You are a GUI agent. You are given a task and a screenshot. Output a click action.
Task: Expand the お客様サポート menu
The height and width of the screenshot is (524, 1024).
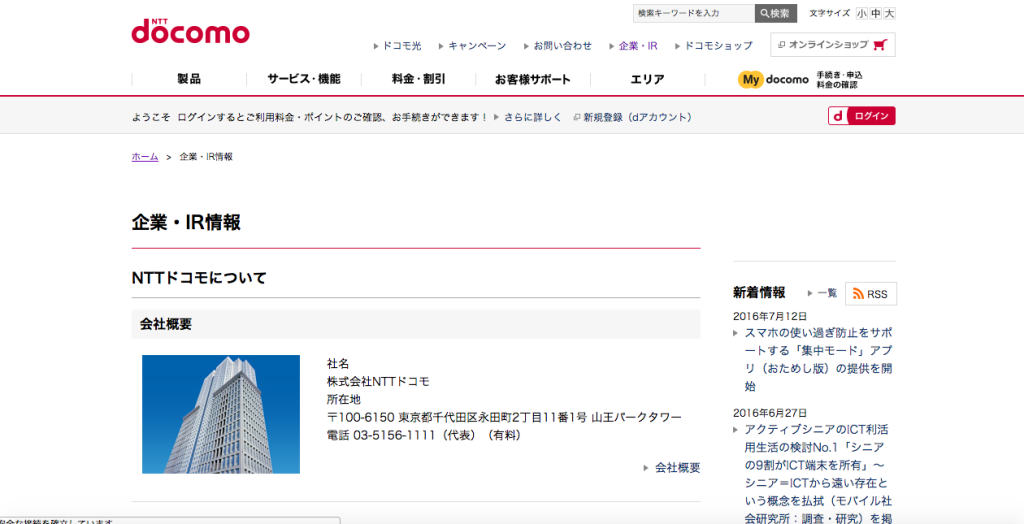click(x=533, y=80)
